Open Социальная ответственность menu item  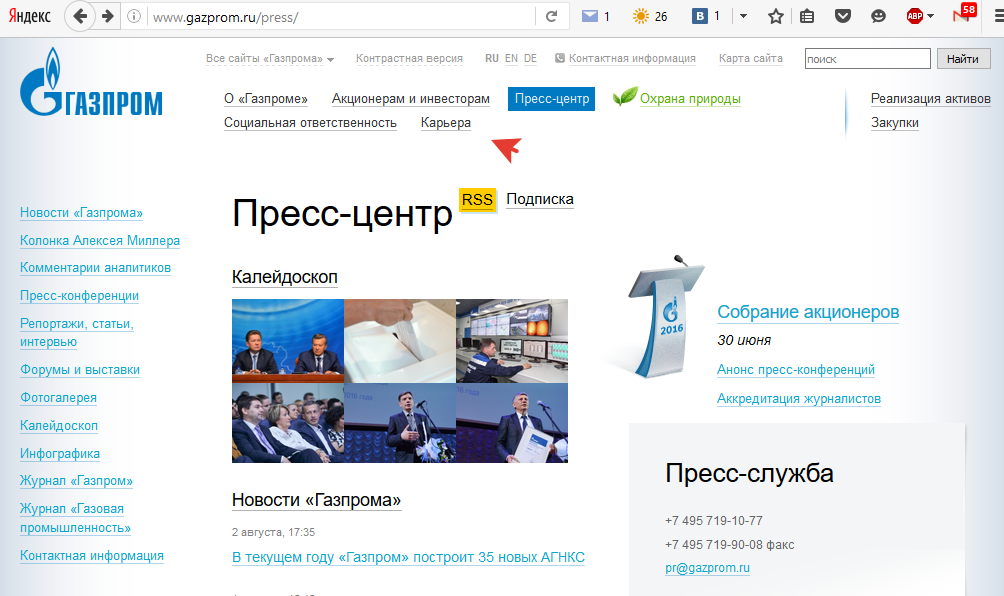click(x=310, y=123)
